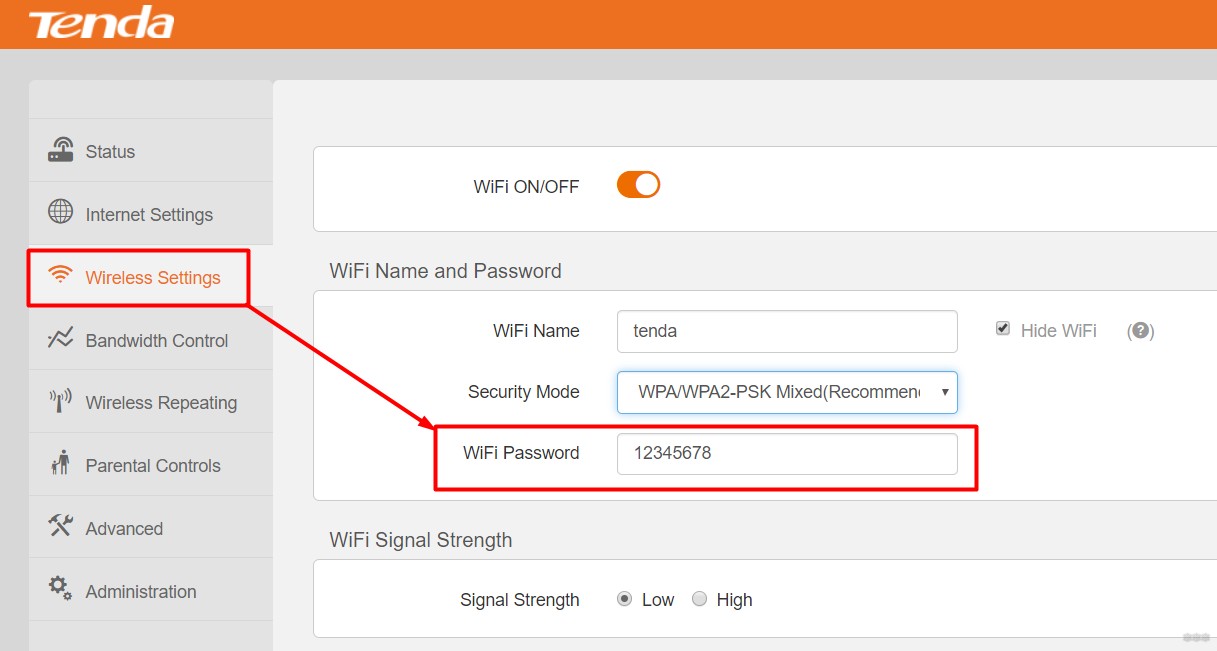Viewport: 1217px width, 651px height.
Task: Click the WiFi Name input field
Action: [787, 331]
